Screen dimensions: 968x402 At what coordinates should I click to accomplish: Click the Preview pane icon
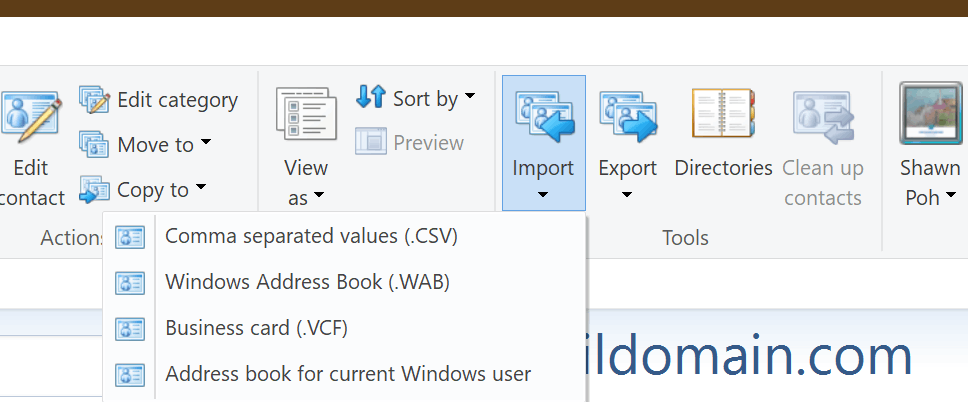(x=370, y=141)
